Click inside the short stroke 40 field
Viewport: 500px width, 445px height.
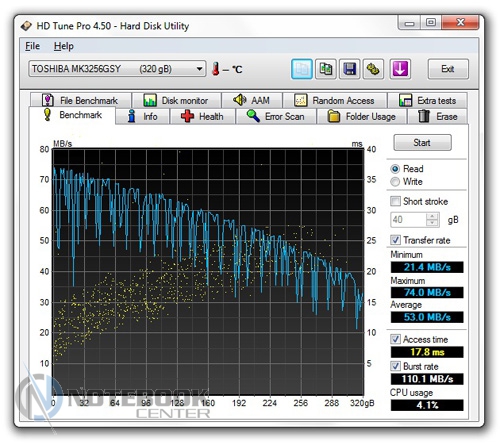tap(409, 220)
